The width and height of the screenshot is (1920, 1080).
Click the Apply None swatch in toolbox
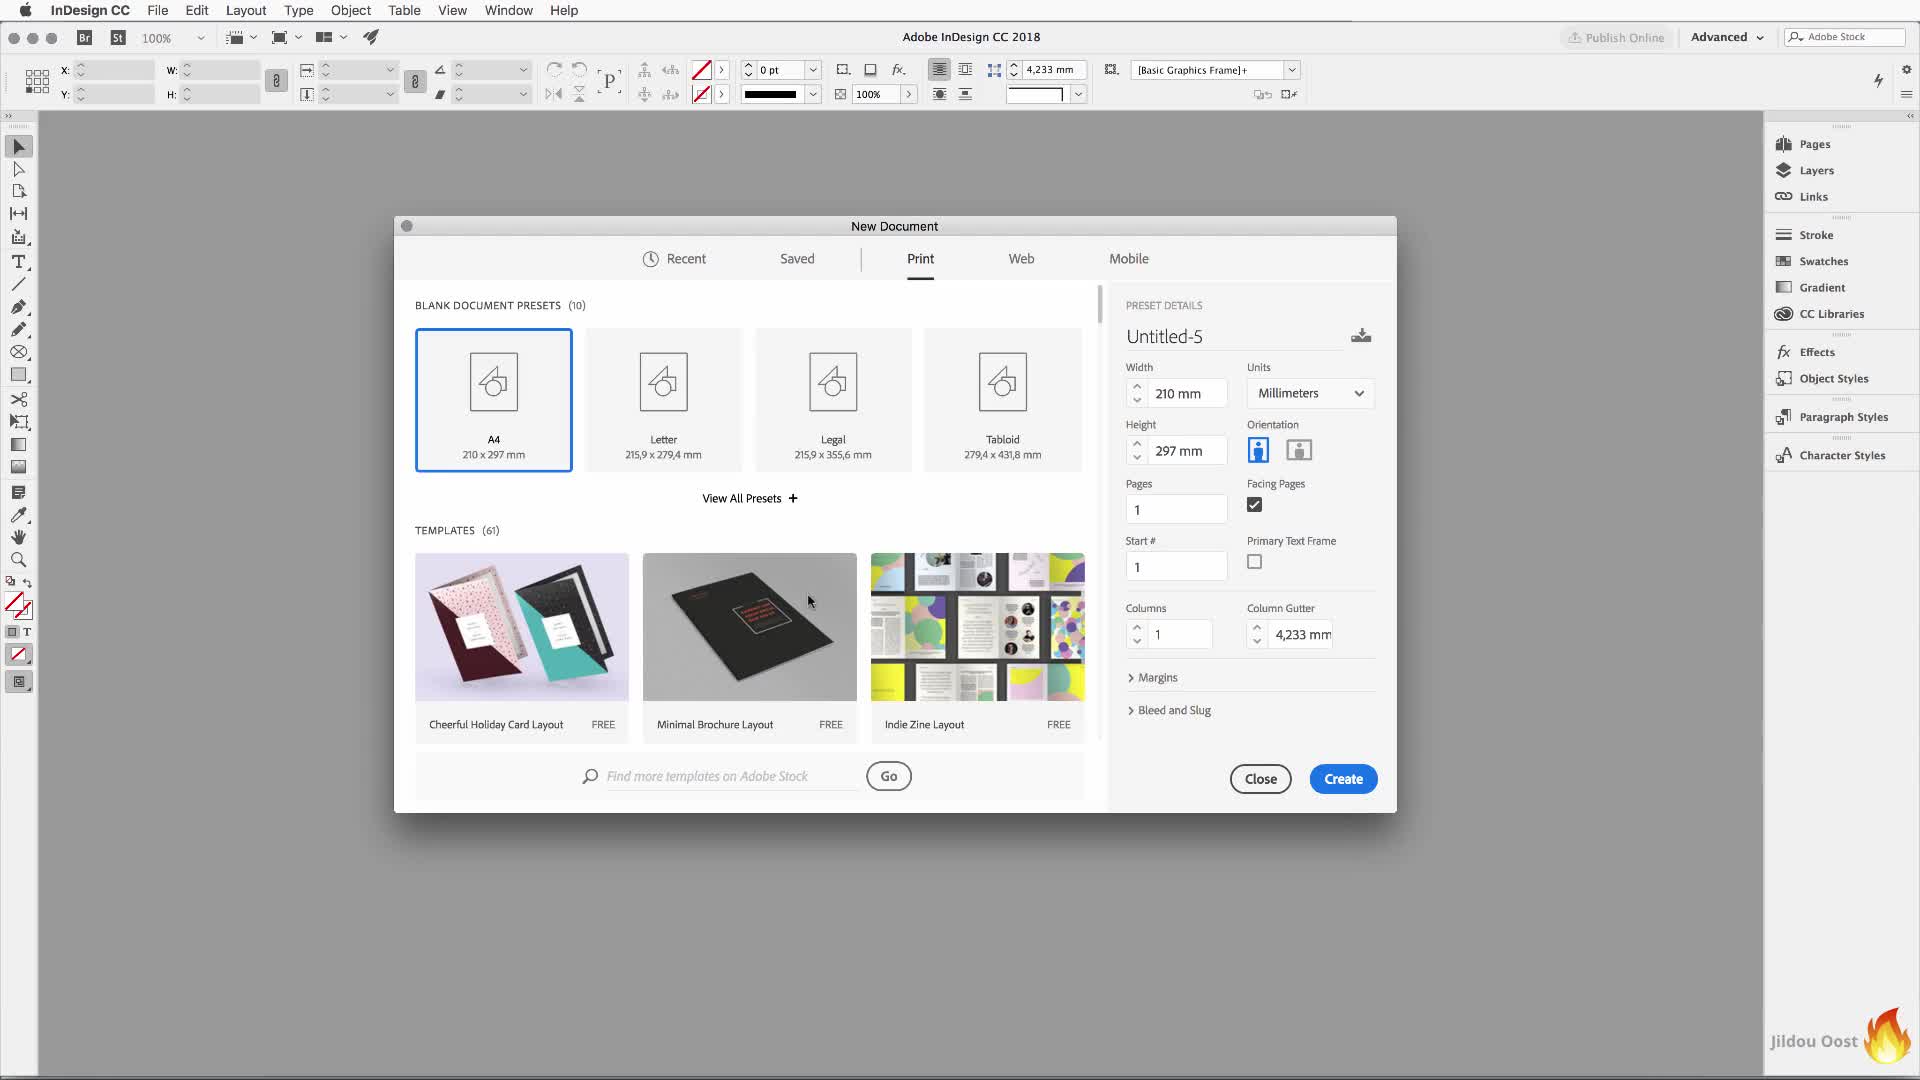[19, 655]
